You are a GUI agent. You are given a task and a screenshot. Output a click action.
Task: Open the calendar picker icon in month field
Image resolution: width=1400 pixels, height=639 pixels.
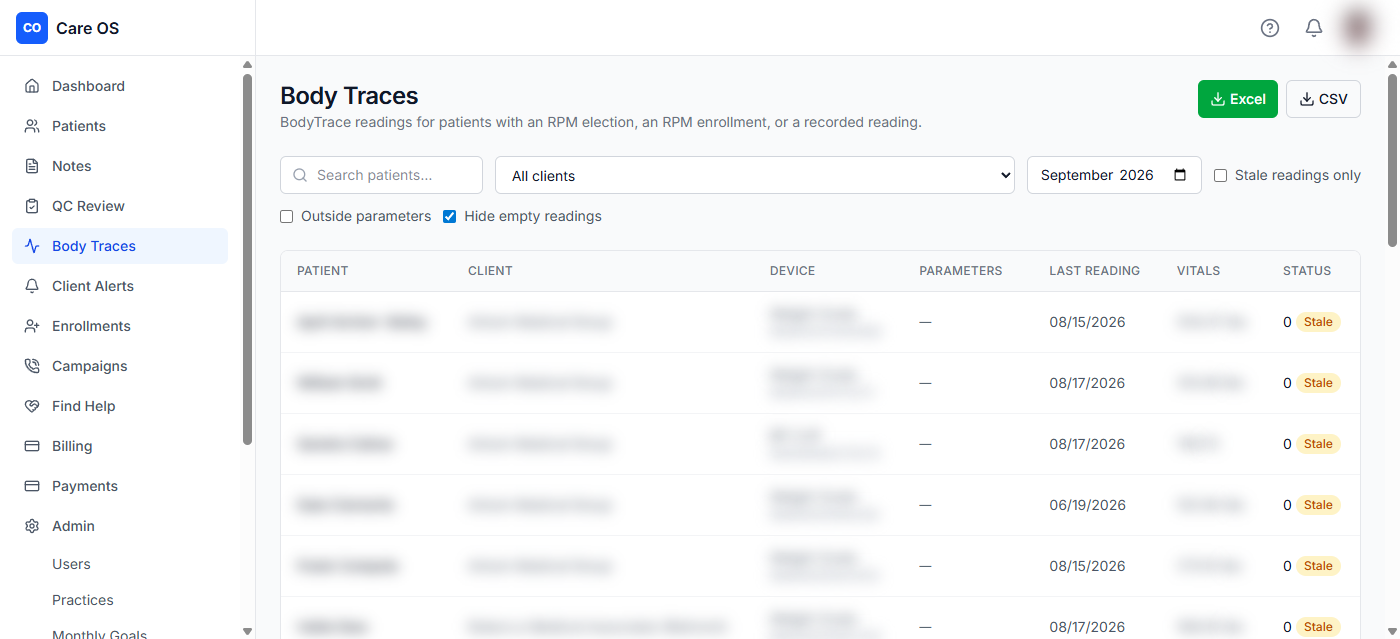1180,175
